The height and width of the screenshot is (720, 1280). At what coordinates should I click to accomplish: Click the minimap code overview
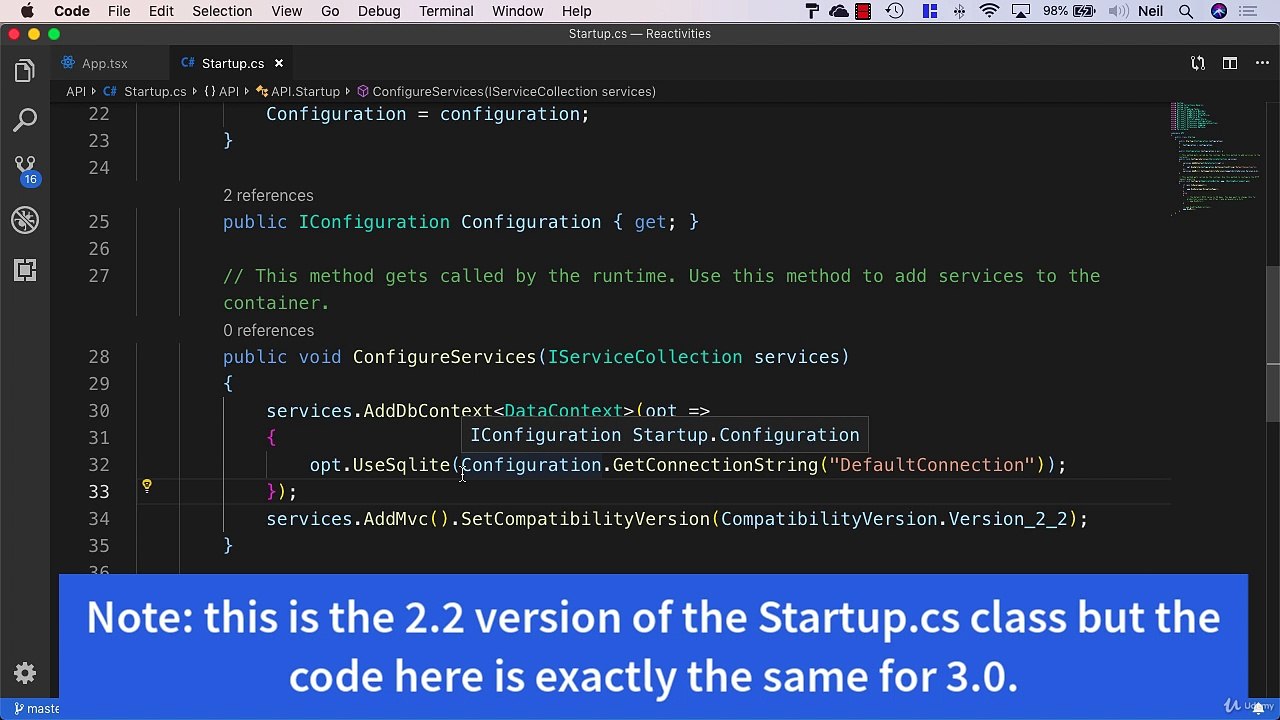point(1216,158)
